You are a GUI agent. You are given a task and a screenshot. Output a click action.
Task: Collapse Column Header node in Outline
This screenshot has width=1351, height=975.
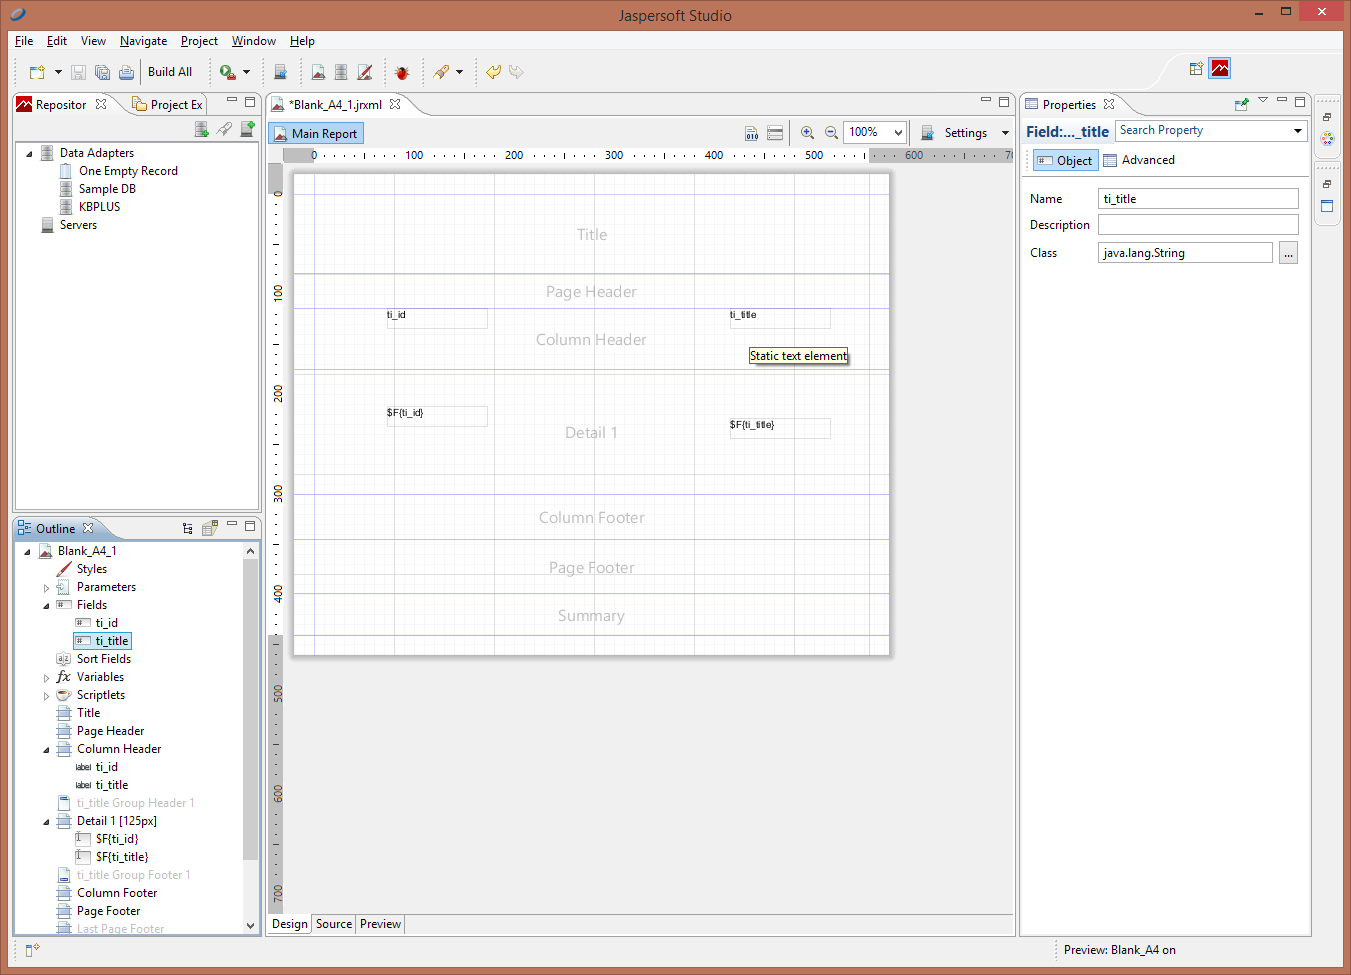click(x=46, y=750)
